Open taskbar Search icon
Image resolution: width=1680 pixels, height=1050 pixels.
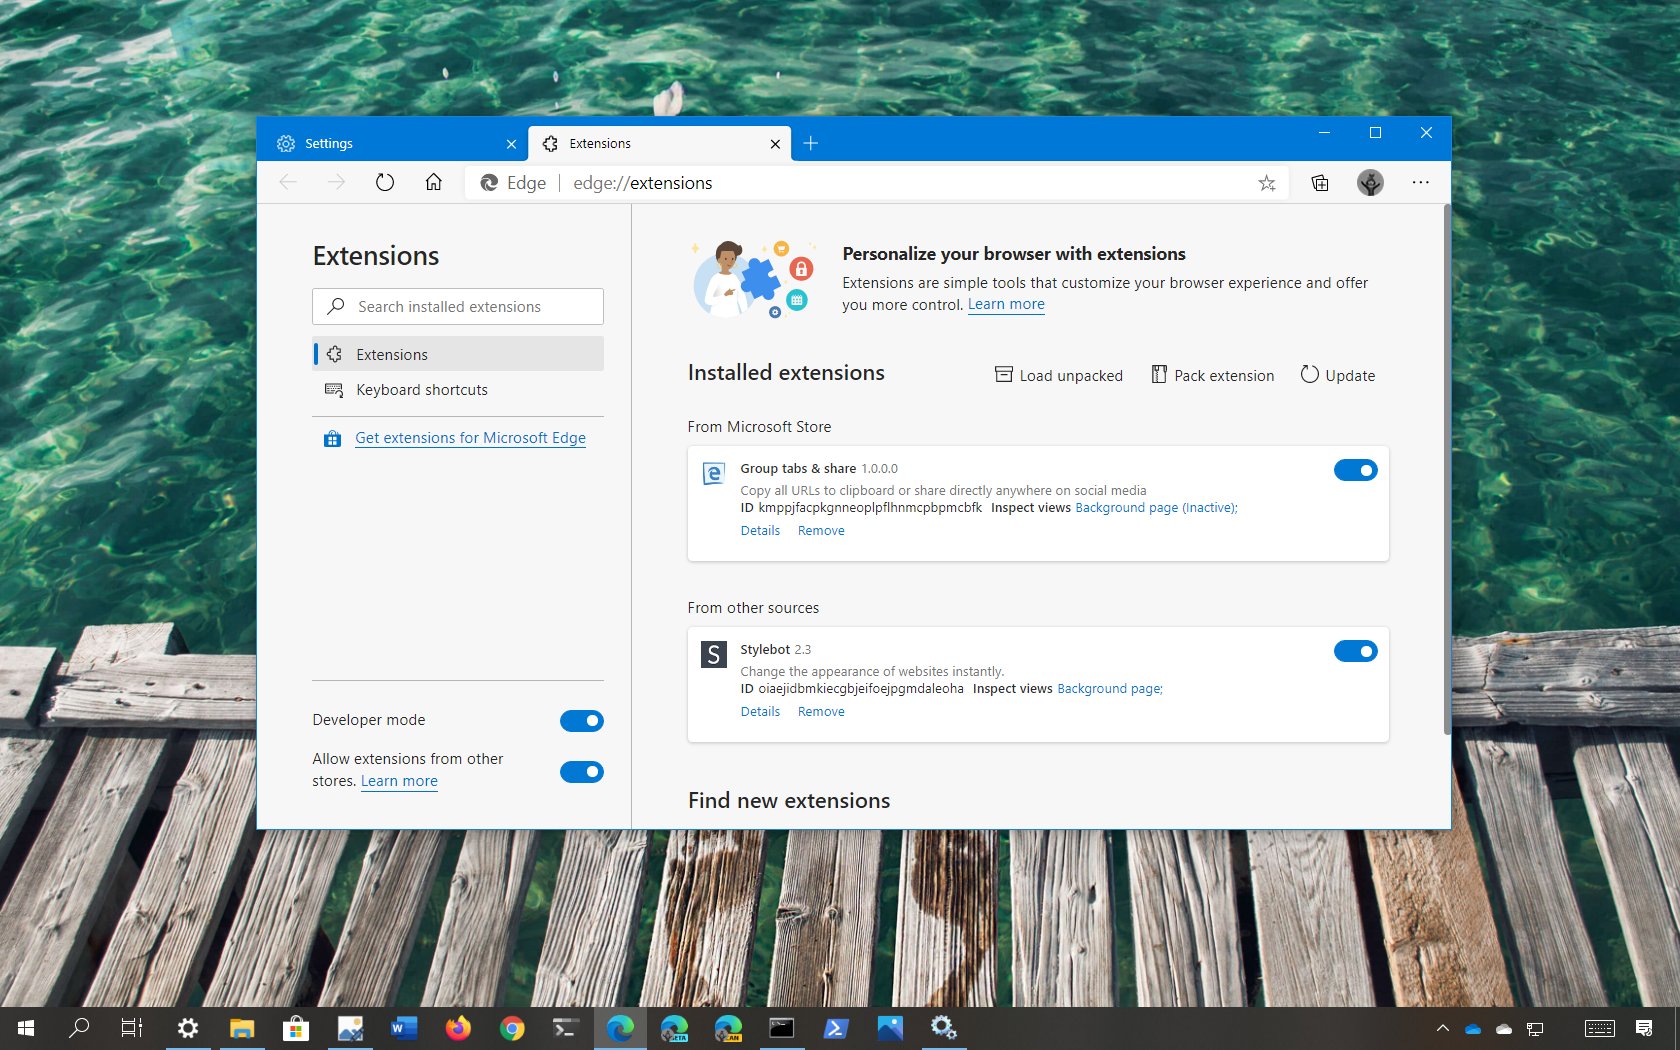79,1028
